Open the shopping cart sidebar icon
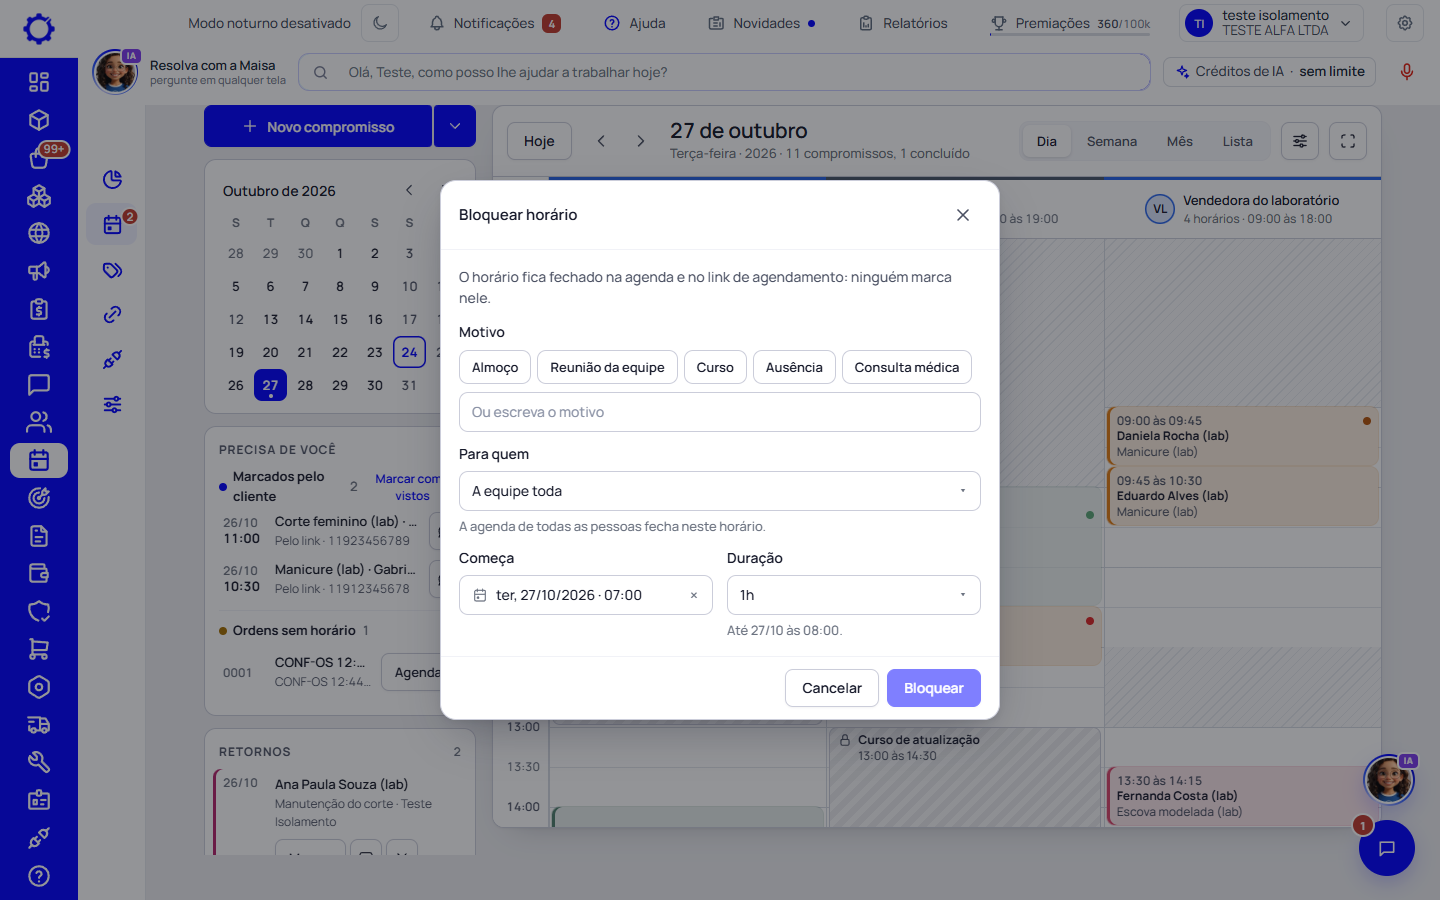Image resolution: width=1440 pixels, height=900 pixels. point(39,649)
